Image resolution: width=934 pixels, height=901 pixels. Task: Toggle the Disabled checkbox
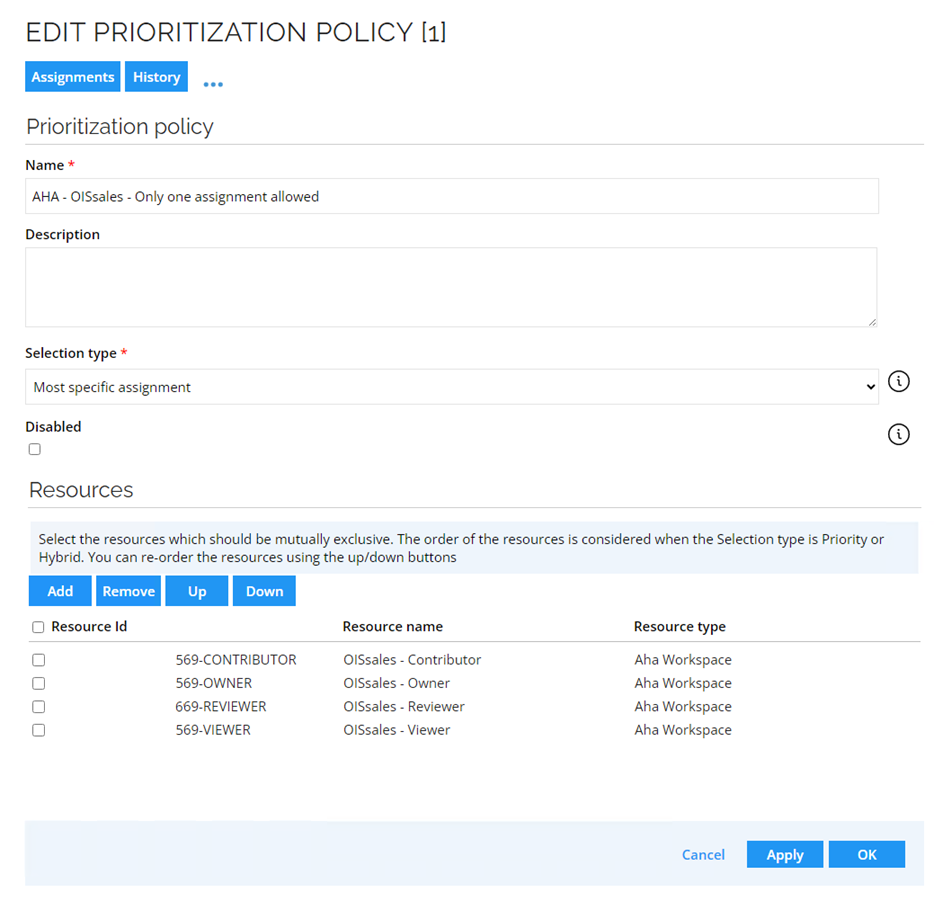tap(35, 449)
